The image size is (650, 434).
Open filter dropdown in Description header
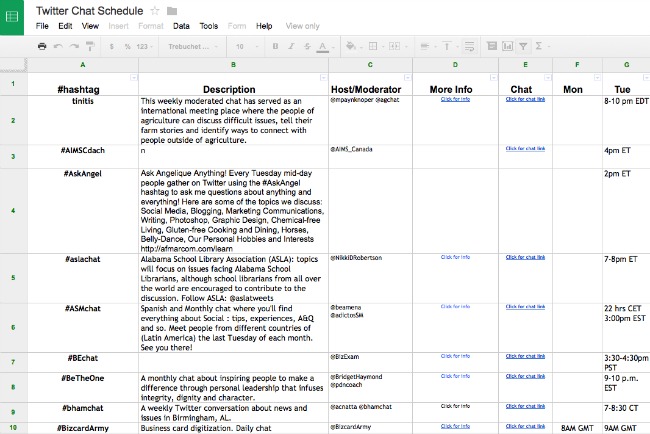click(x=323, y=78)
